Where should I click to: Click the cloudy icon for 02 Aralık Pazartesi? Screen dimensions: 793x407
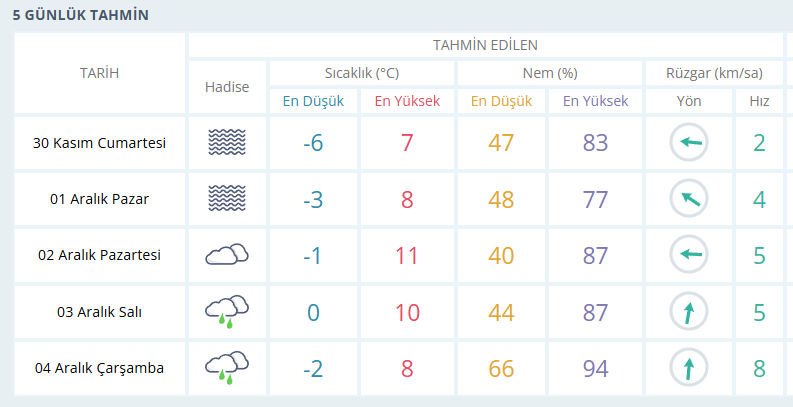226,255
